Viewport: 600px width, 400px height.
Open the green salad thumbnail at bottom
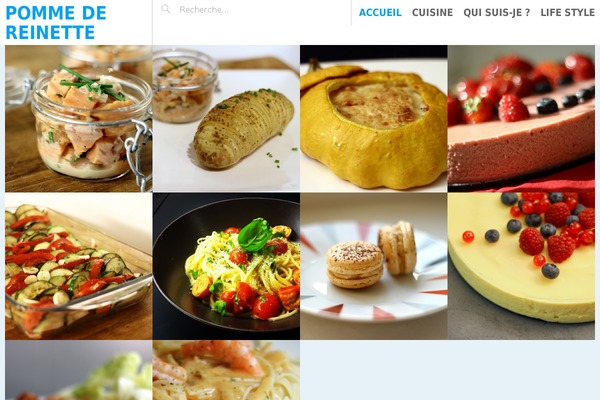point(78,370)
